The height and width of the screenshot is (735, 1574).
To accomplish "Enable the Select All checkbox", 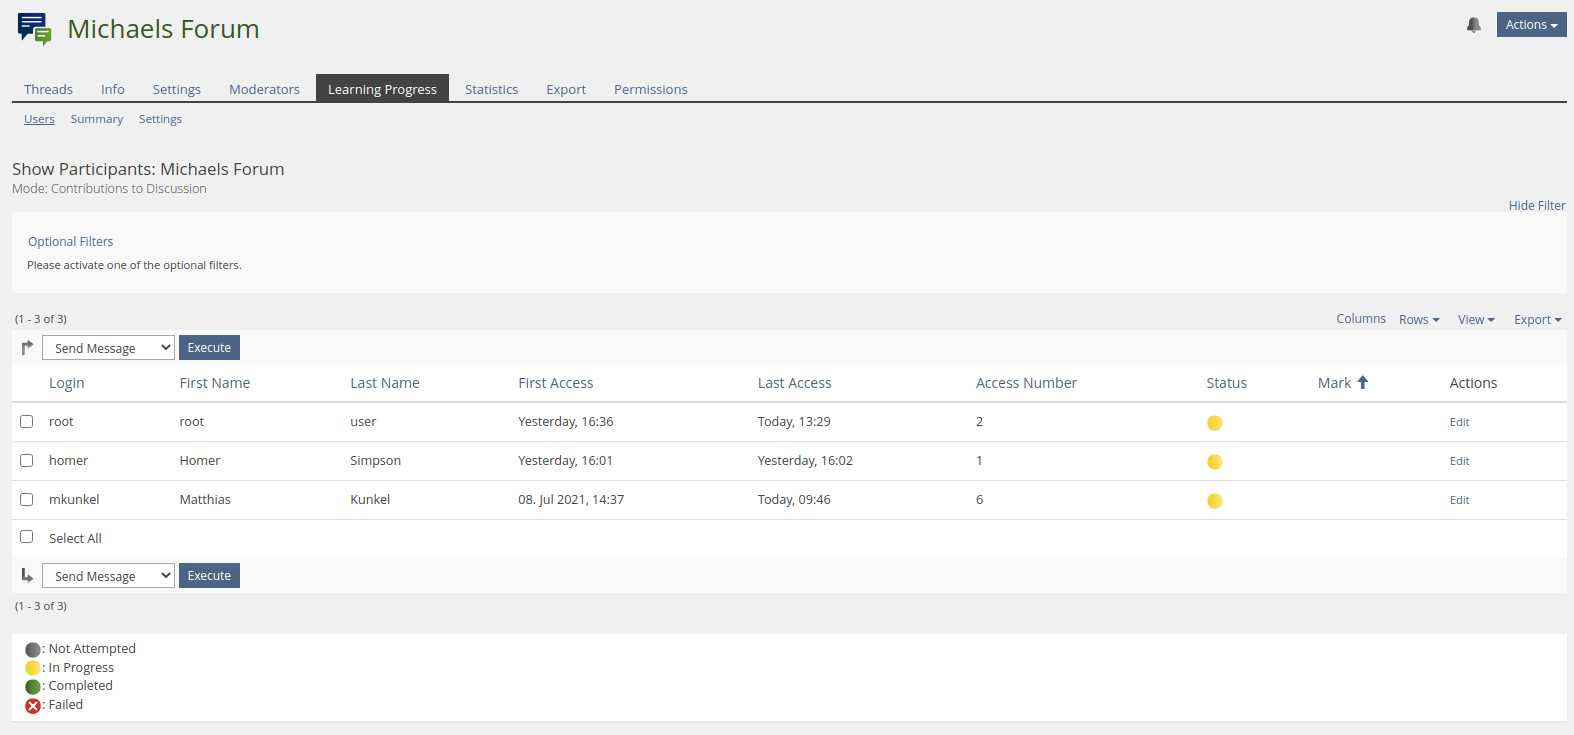I will [27, 537].
